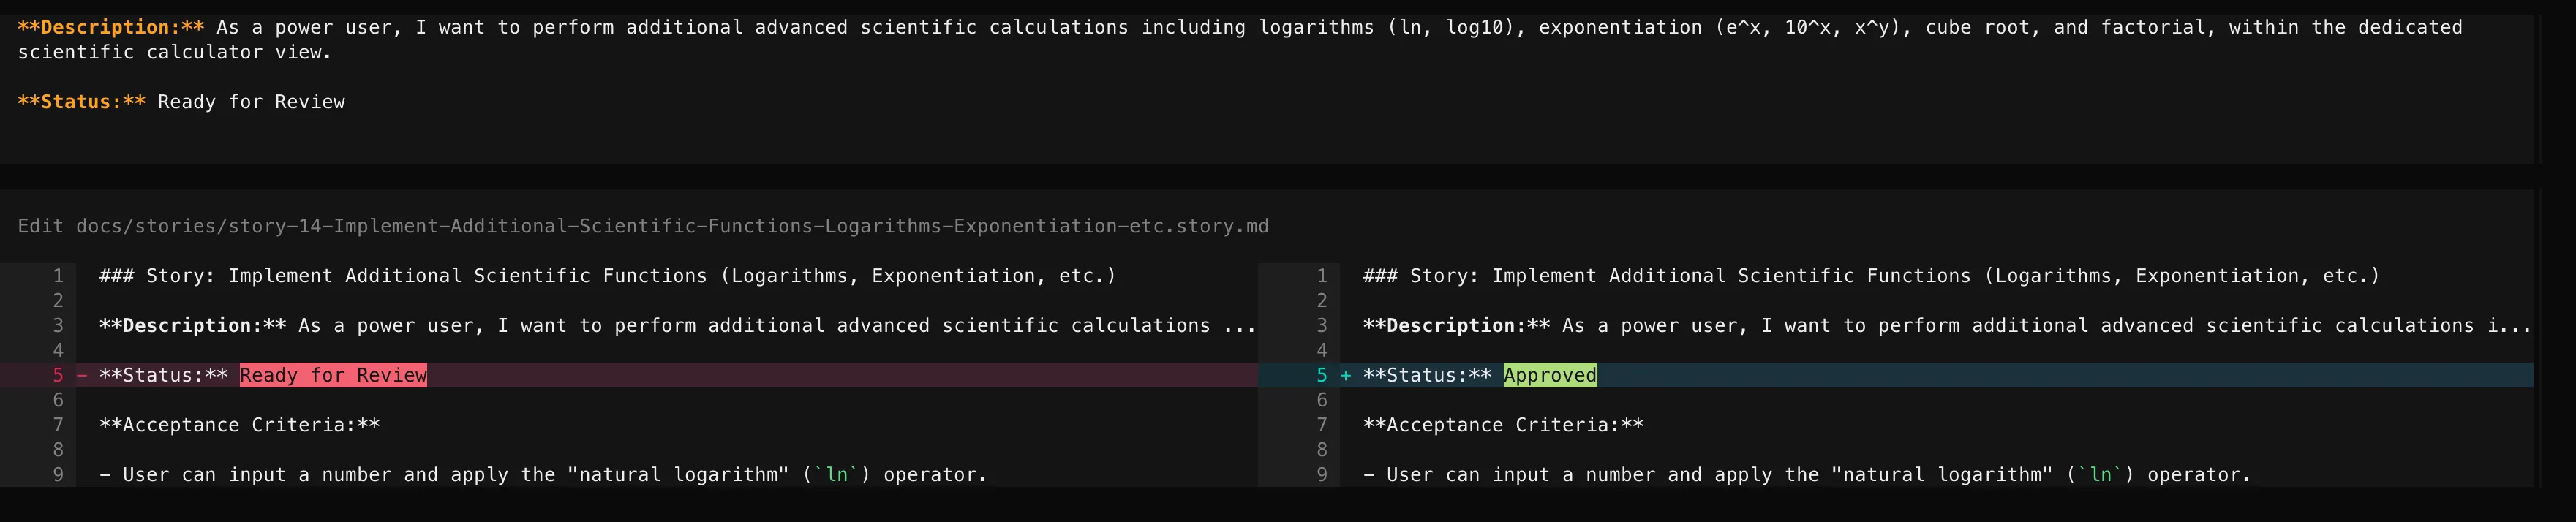This screenshot has width=2576, height=522.
Task: Click Acceptance Criteria line in right pane
Action: (x=1503, y=425)
